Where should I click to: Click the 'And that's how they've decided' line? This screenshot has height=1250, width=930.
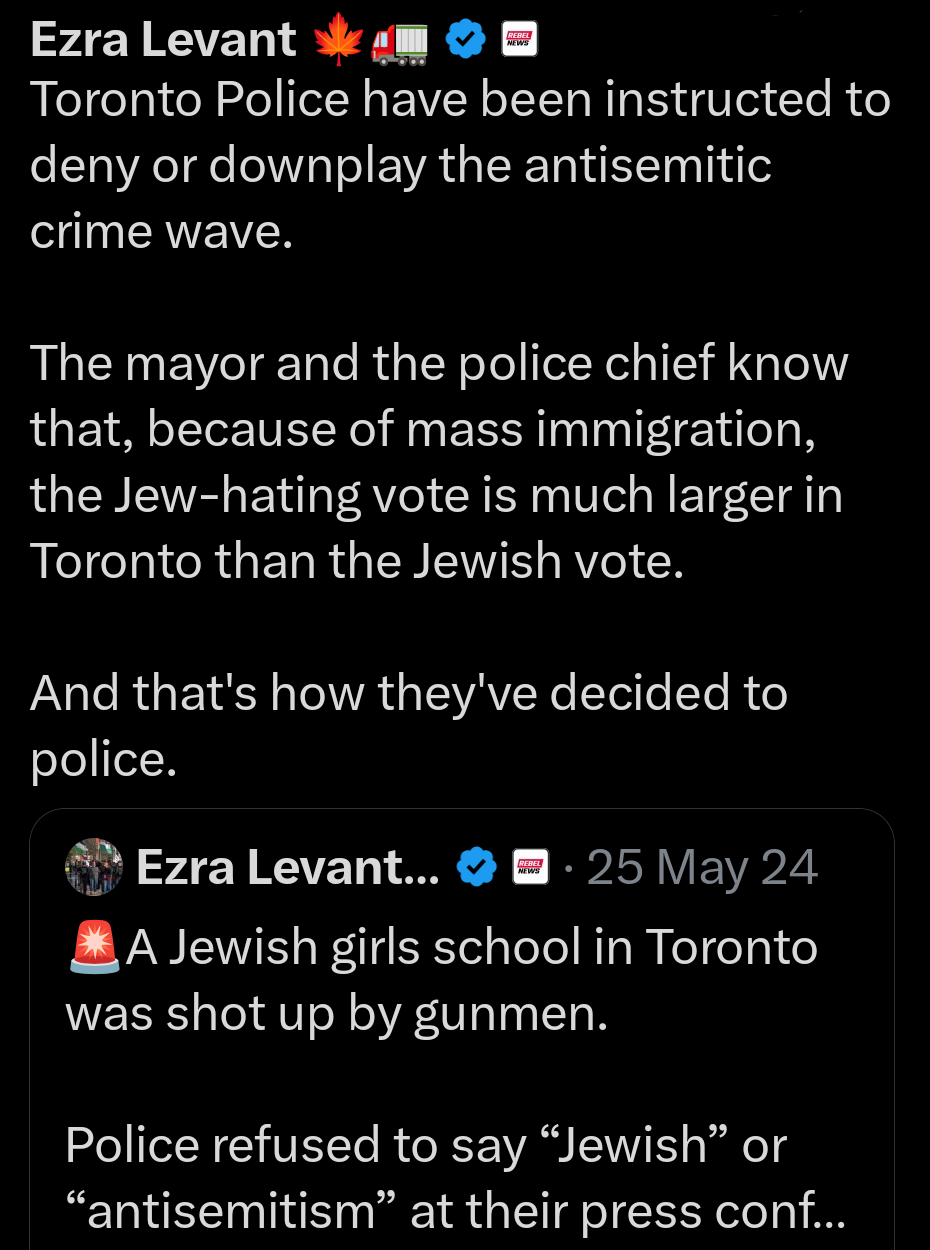(409, 693)
